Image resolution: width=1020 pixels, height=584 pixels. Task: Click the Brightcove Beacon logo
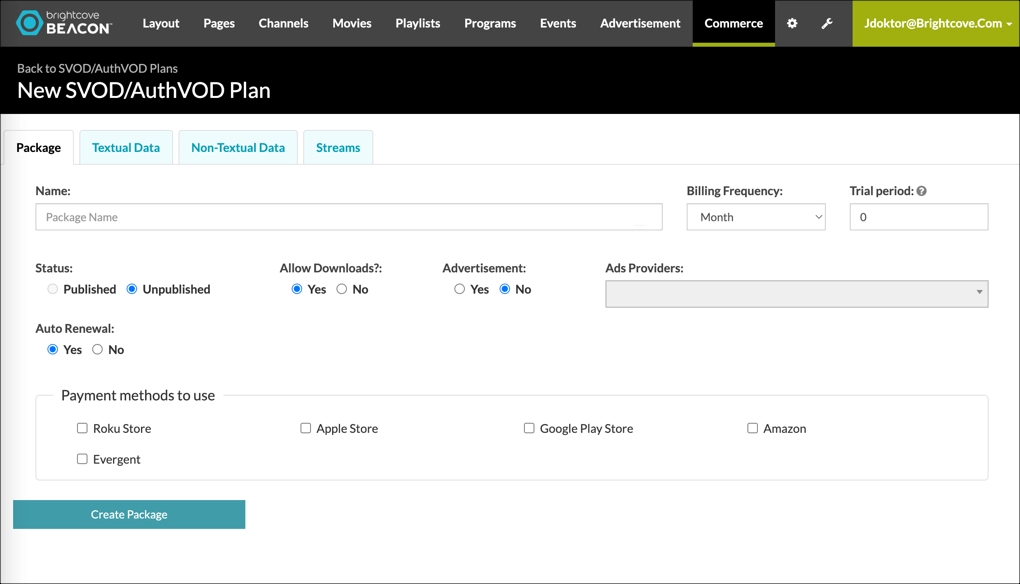[x=64, y=23]
